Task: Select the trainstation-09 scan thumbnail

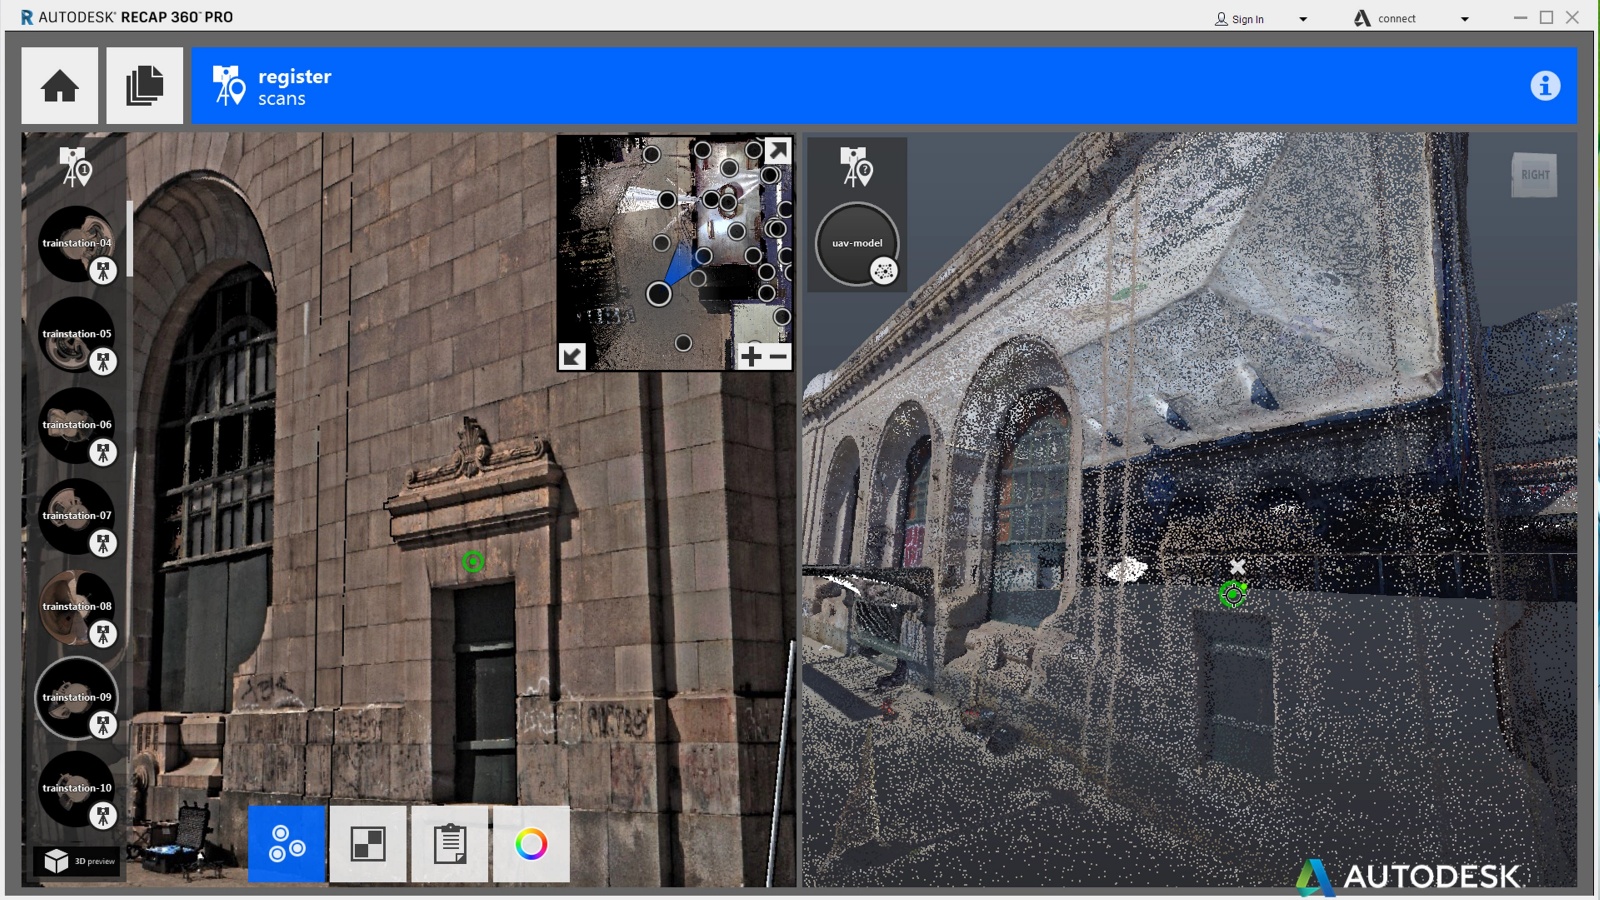Action: (76, 698)
